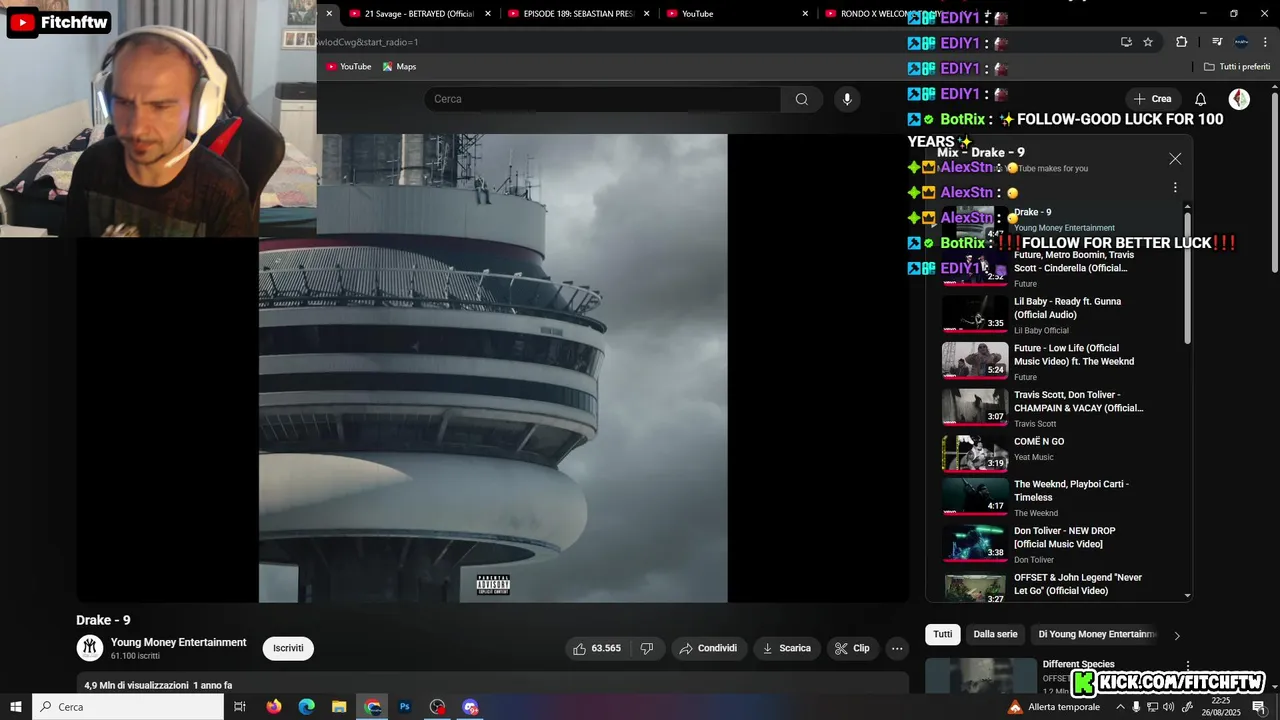Open Windows Task View
This screenshot has height=720, width=1280.
[x=240, y=707]
